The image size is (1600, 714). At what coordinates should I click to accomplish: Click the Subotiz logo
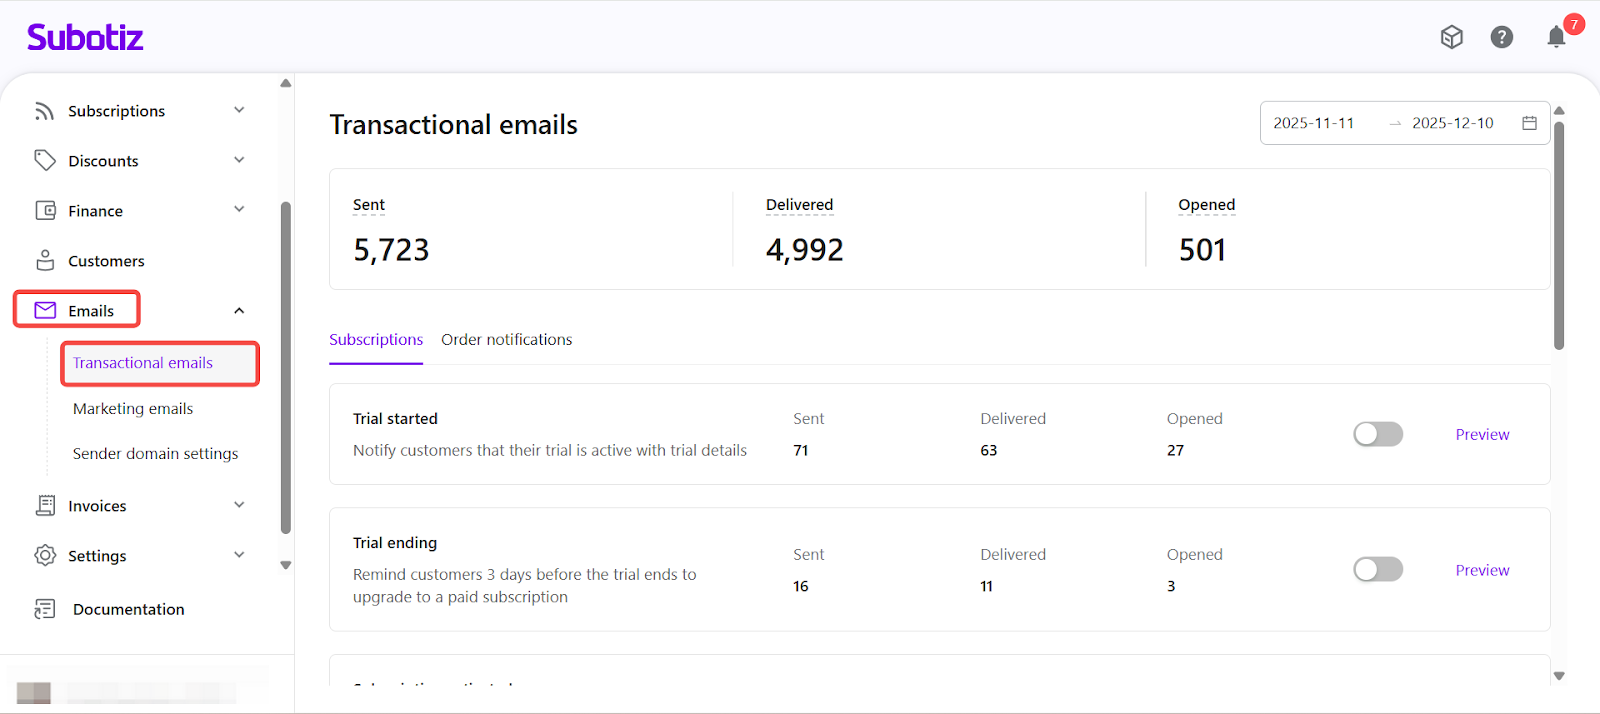85,37
